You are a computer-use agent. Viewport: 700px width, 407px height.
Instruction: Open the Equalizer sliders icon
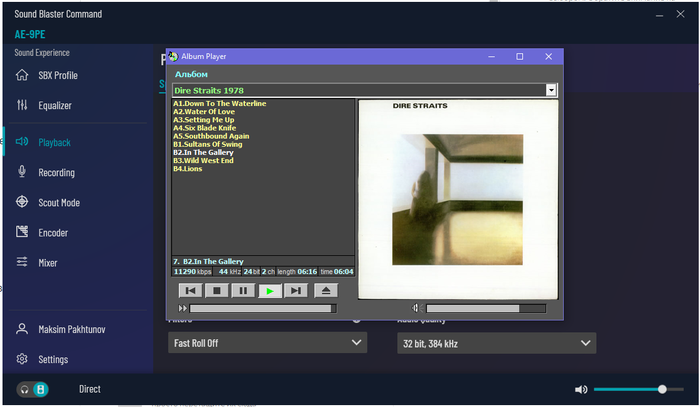[x=22, y=105]
